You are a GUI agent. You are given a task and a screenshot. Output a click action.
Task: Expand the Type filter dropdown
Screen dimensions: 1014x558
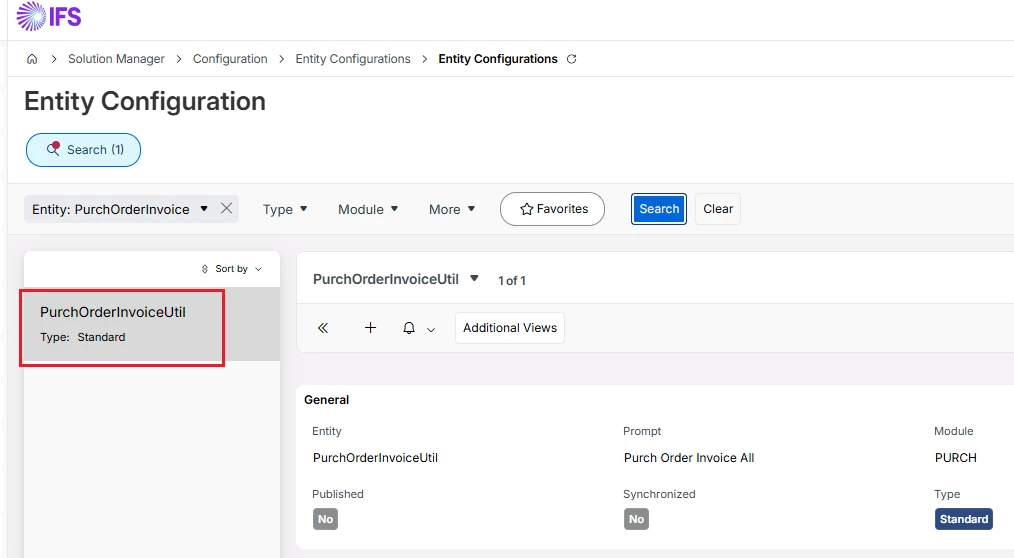coord(285,209)
